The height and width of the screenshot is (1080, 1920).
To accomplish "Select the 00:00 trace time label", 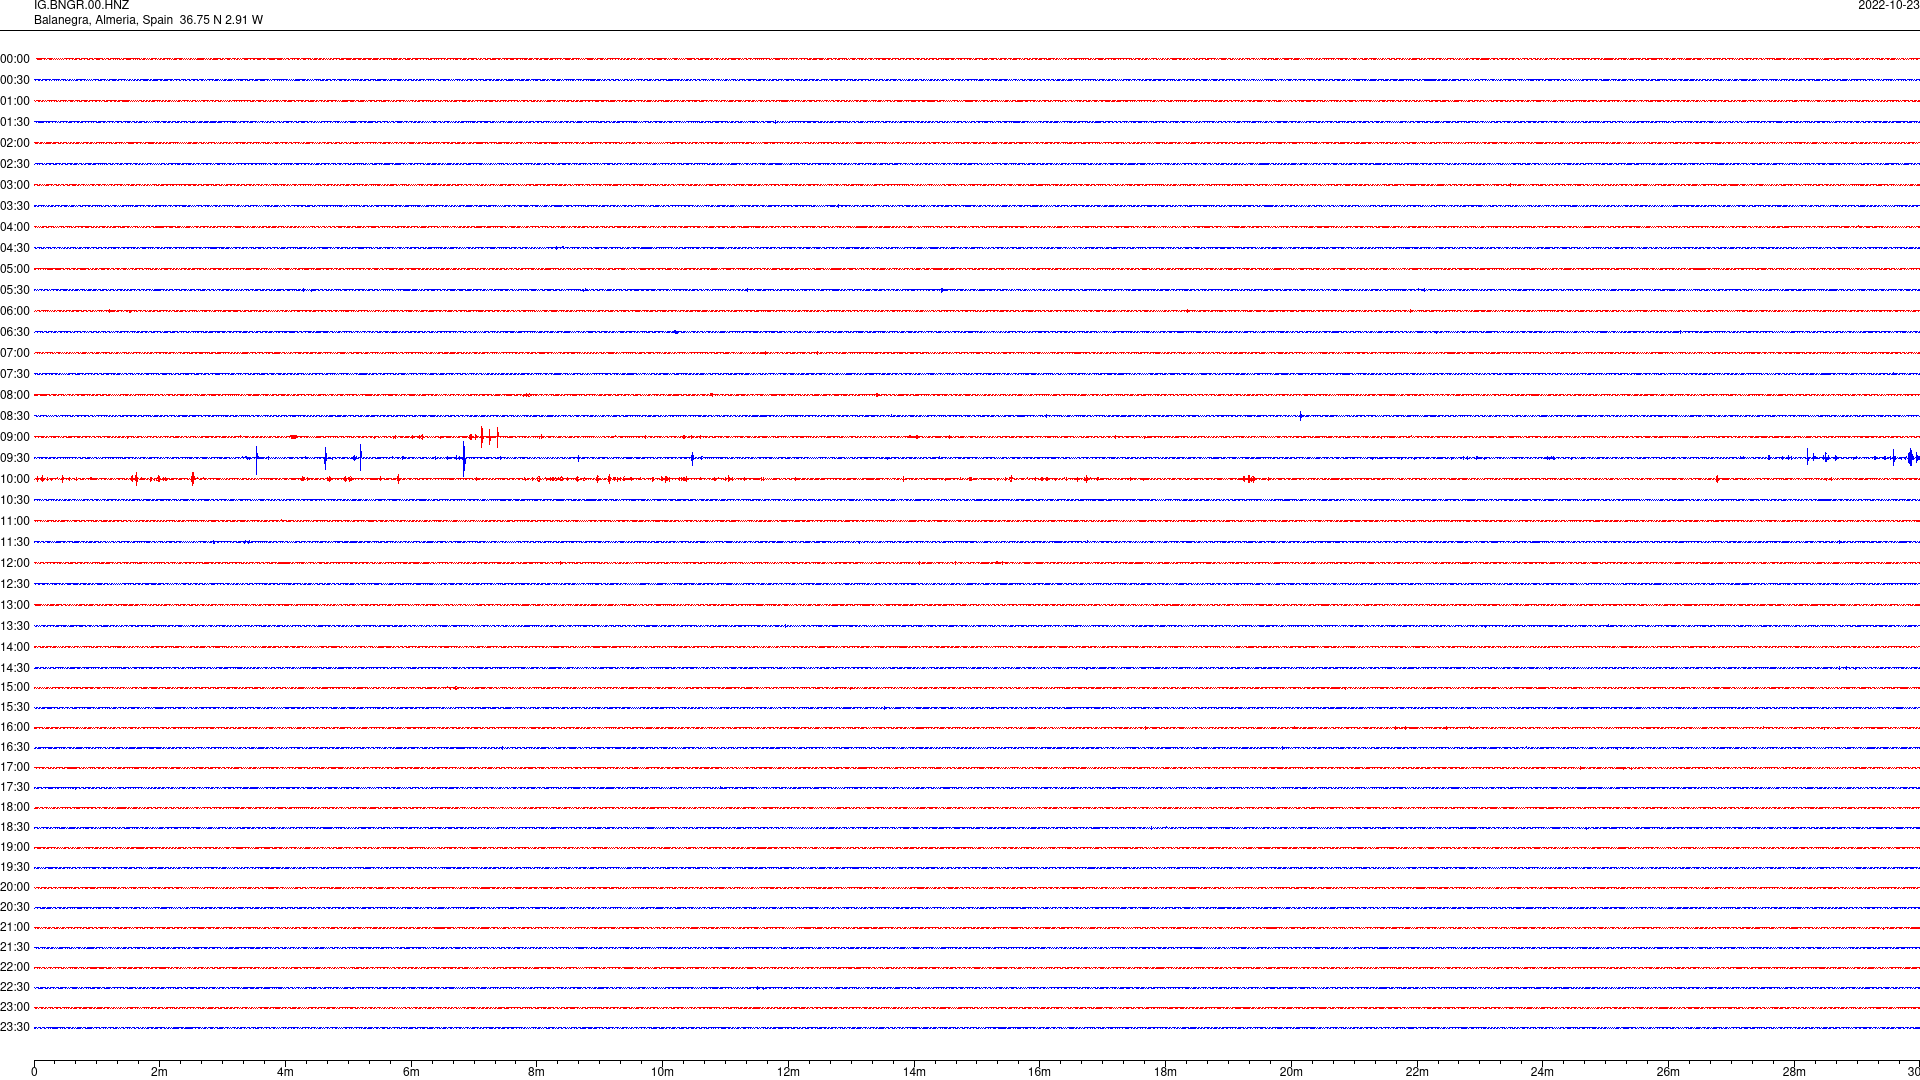I will click(15, 59).
